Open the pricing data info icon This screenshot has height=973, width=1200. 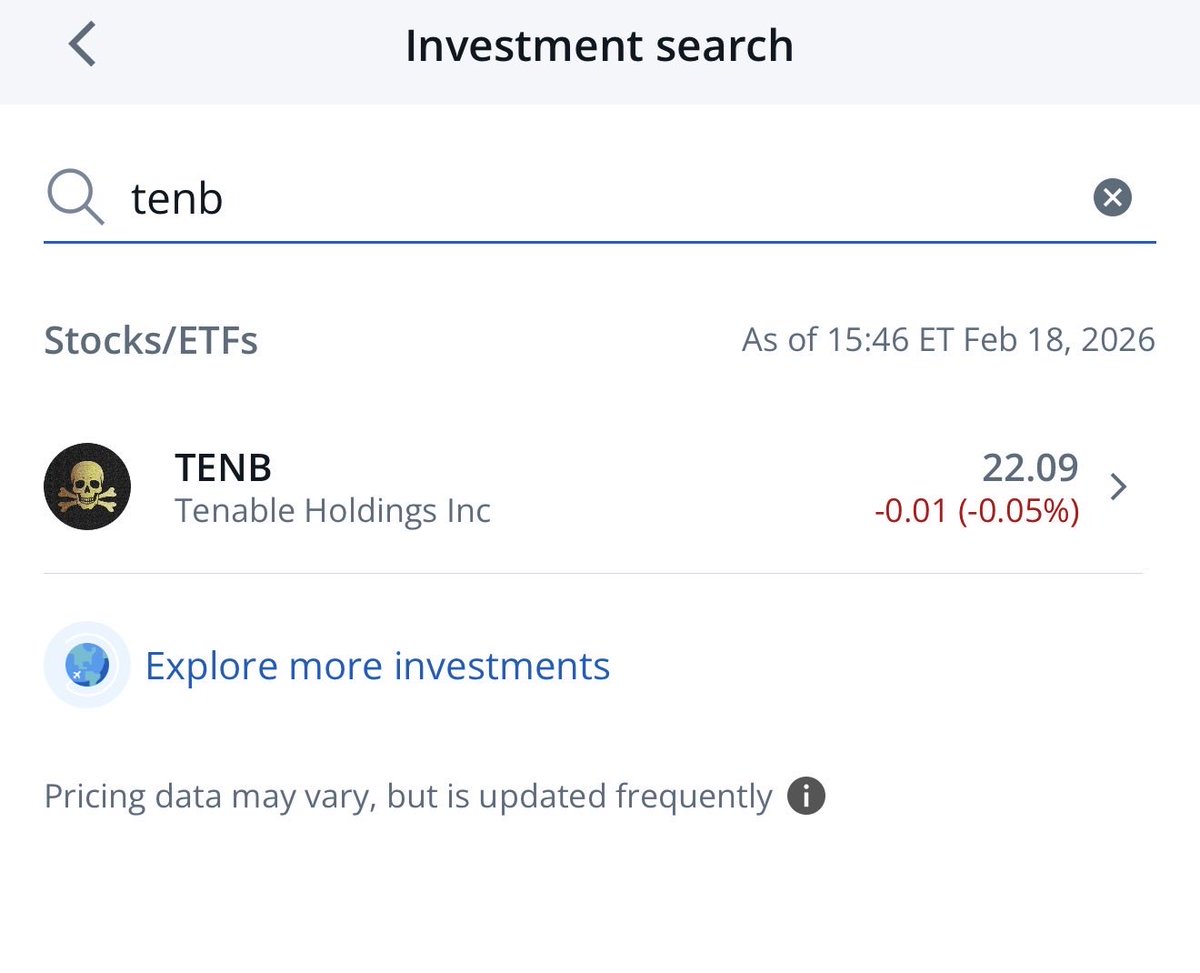pos(806,797)
